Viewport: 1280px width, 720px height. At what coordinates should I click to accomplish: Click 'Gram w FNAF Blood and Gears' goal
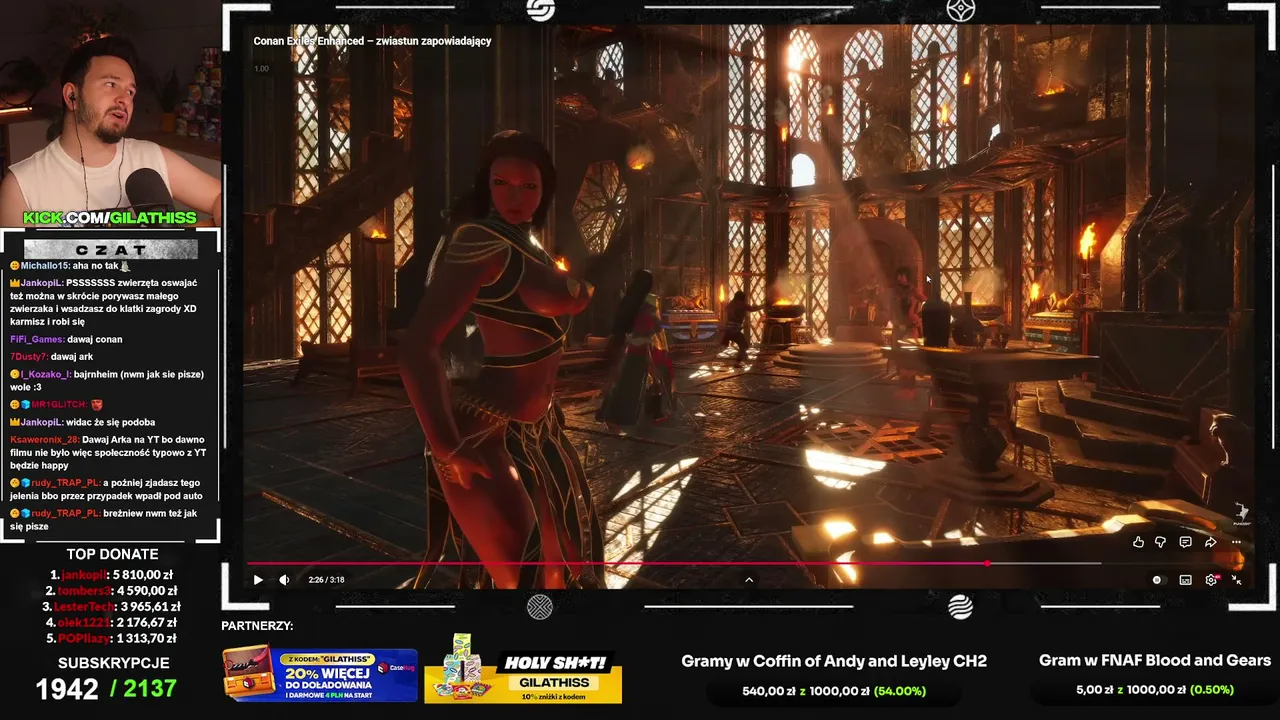pos(1155,660)
